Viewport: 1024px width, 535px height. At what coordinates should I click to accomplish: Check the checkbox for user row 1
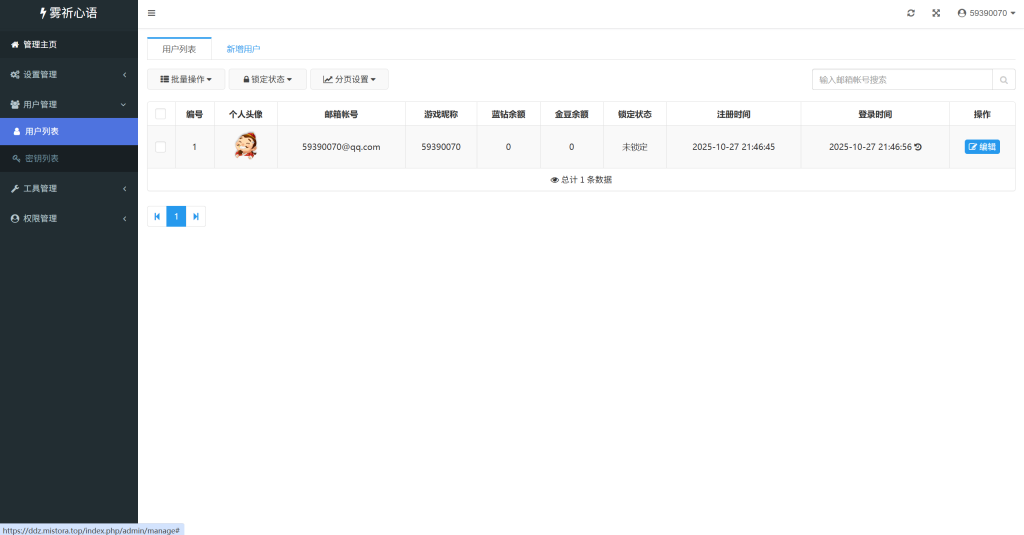tap(161, 147)
